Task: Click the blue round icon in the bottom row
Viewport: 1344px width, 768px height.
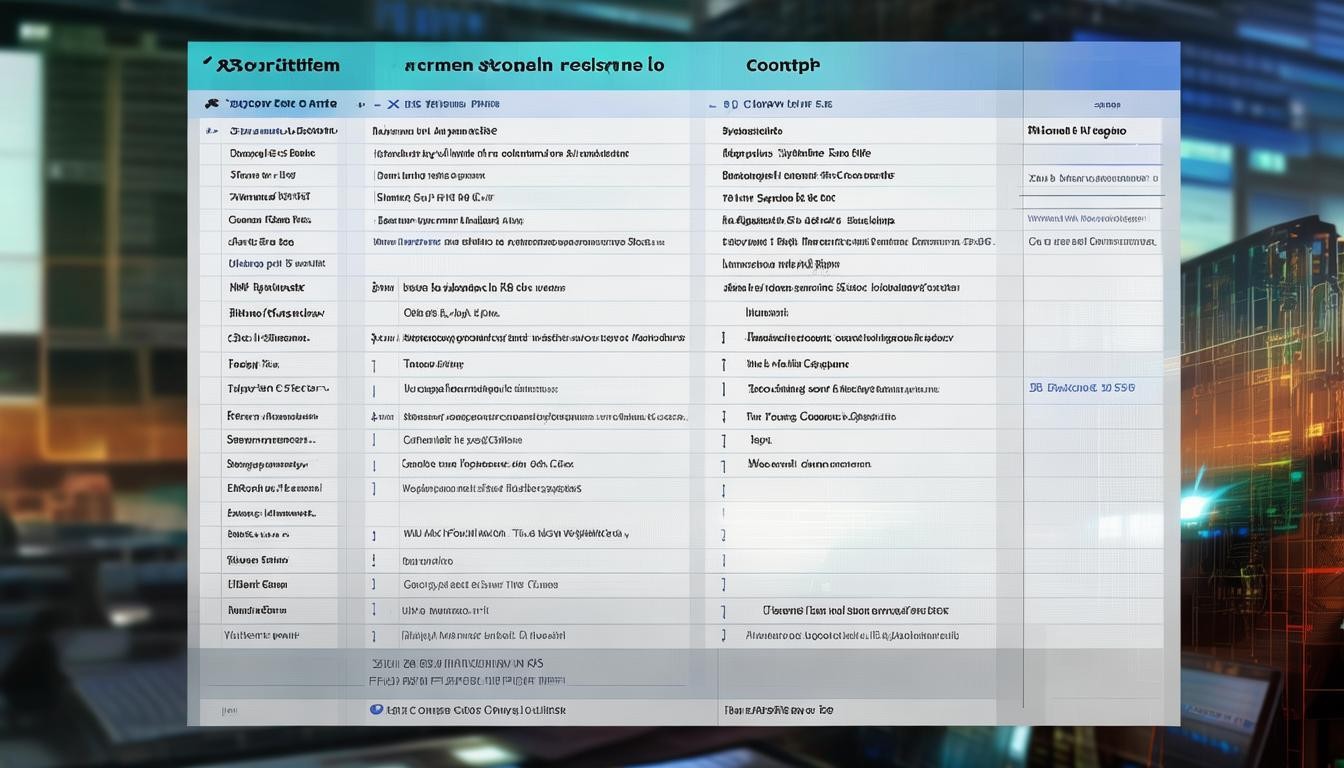Action: (x=376, y=710)
